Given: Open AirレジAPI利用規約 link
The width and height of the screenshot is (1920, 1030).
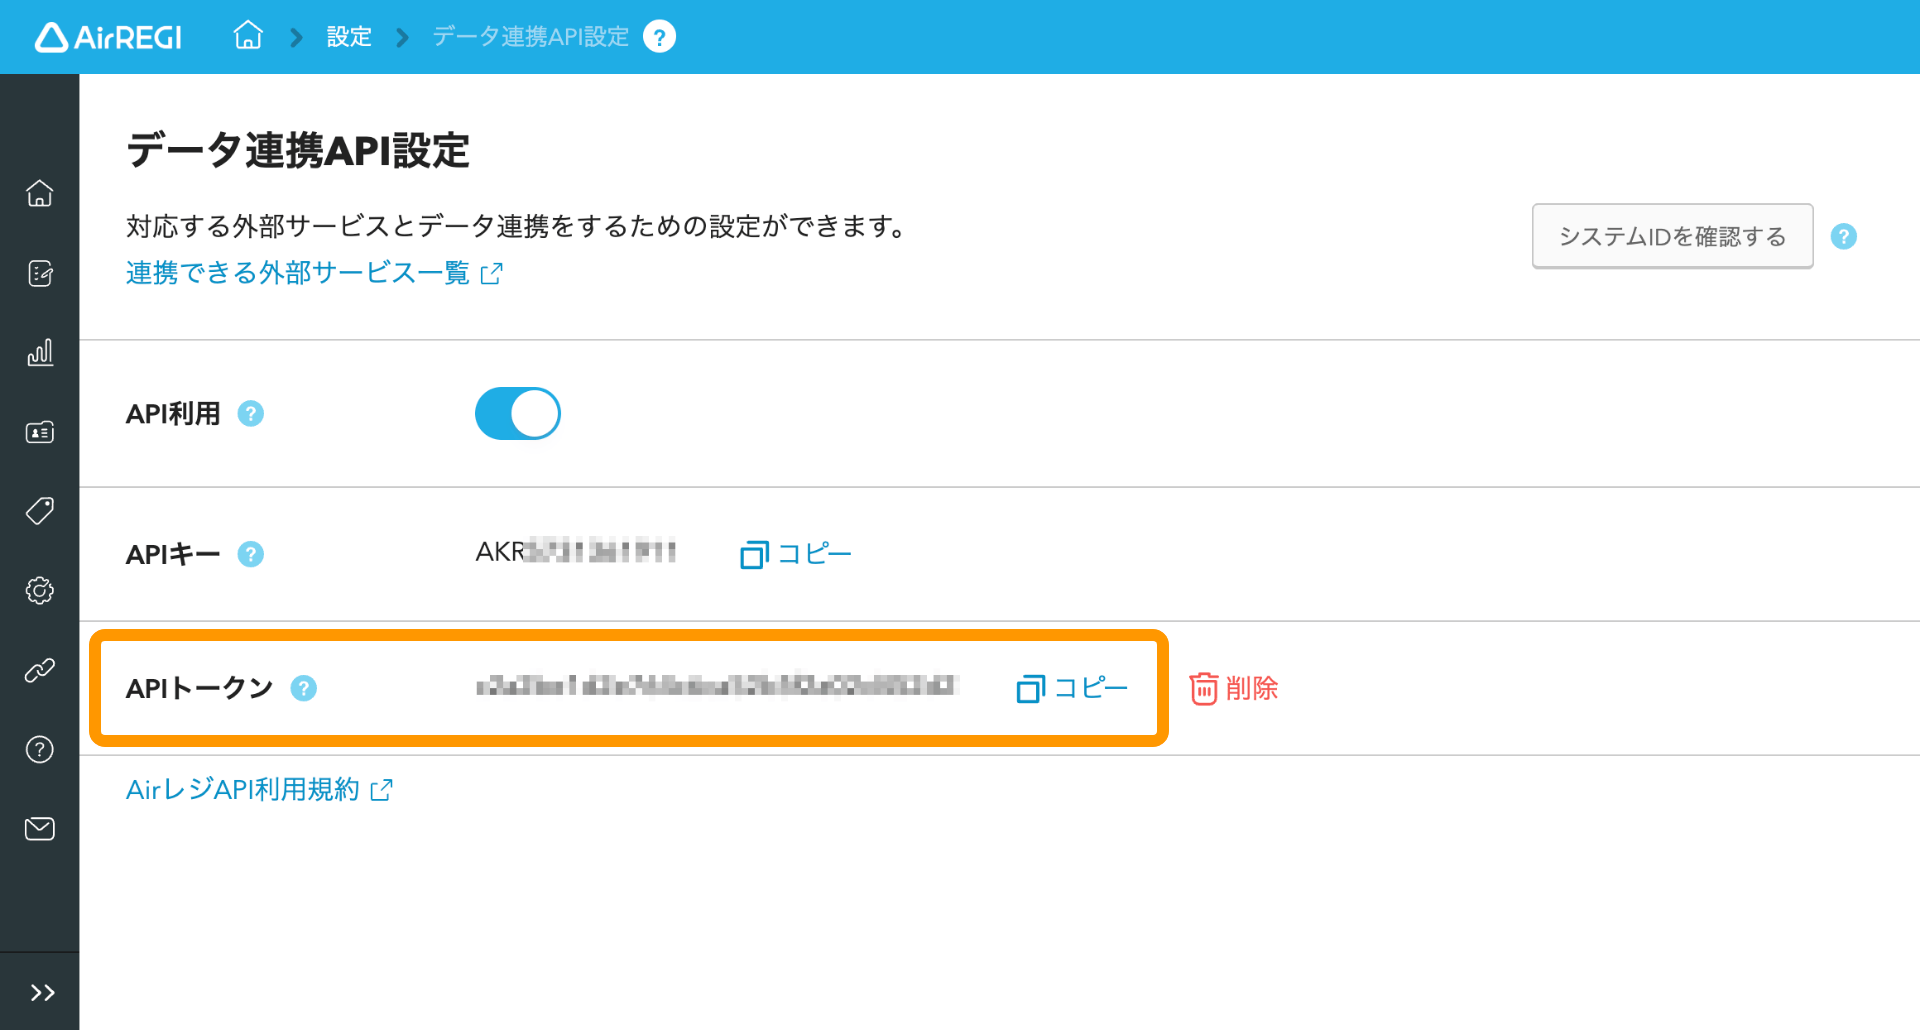Looking at the screenshot, I should 259,789.
